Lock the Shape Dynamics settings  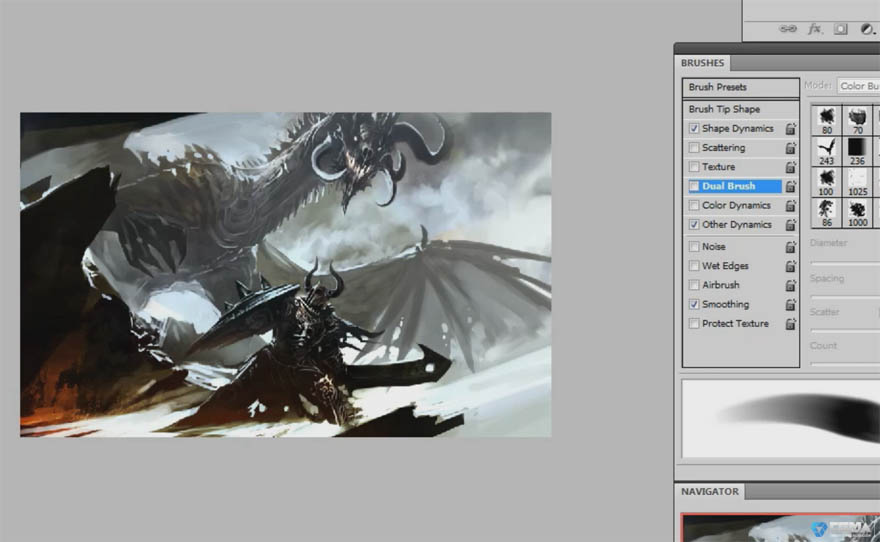point(791,129)
